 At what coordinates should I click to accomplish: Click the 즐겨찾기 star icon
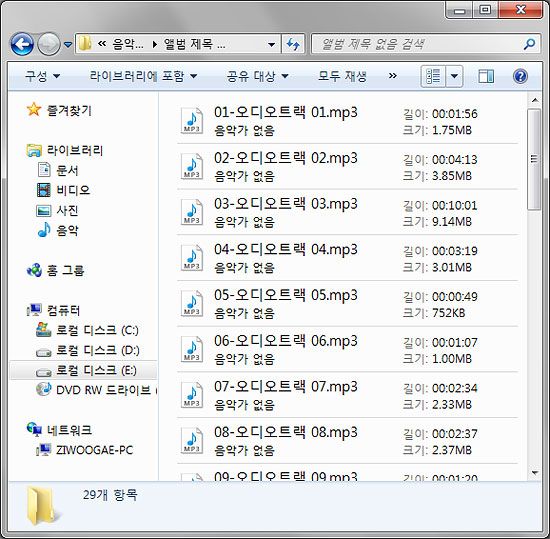point(34,109)
